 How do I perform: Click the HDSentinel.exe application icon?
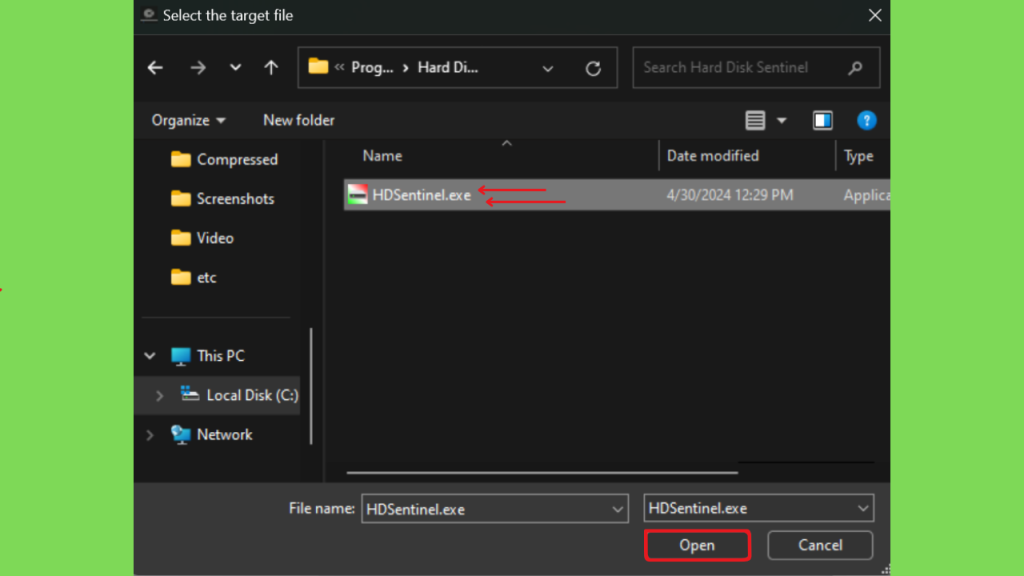(x=357, y=195)
